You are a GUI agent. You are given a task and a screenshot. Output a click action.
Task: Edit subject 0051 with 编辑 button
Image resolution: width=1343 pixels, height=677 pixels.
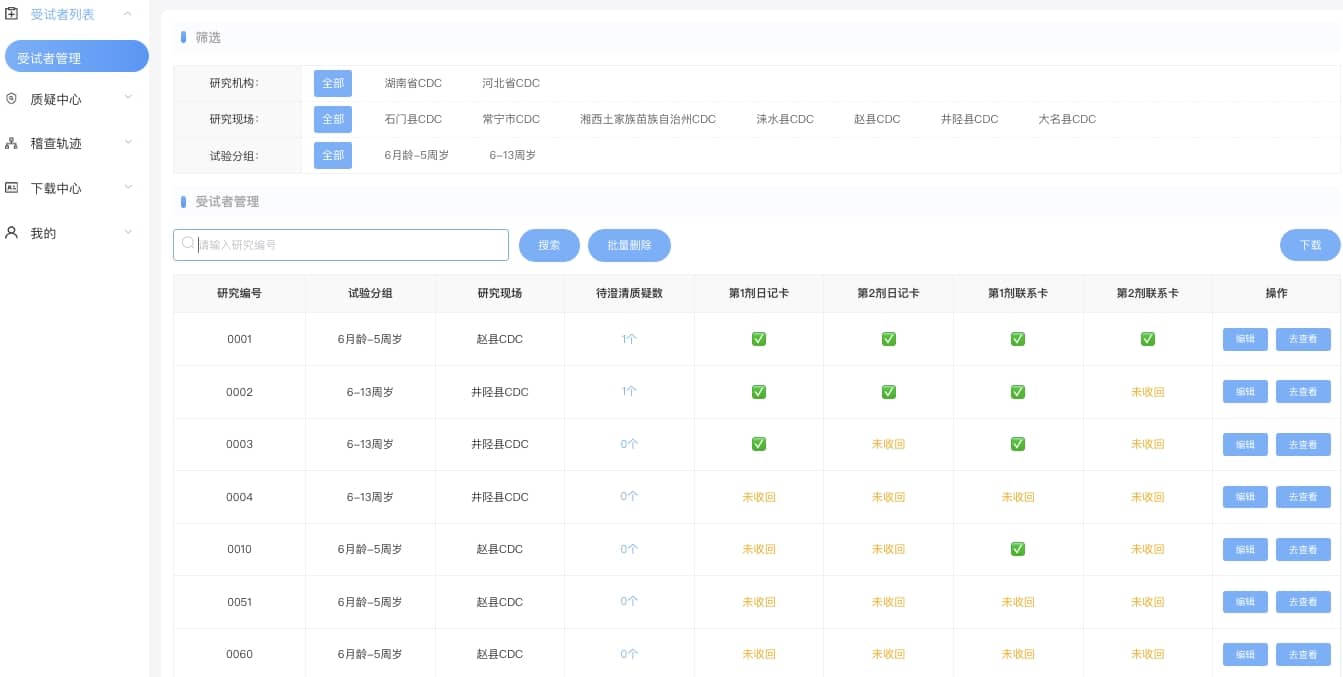(x=1245, y=602)
